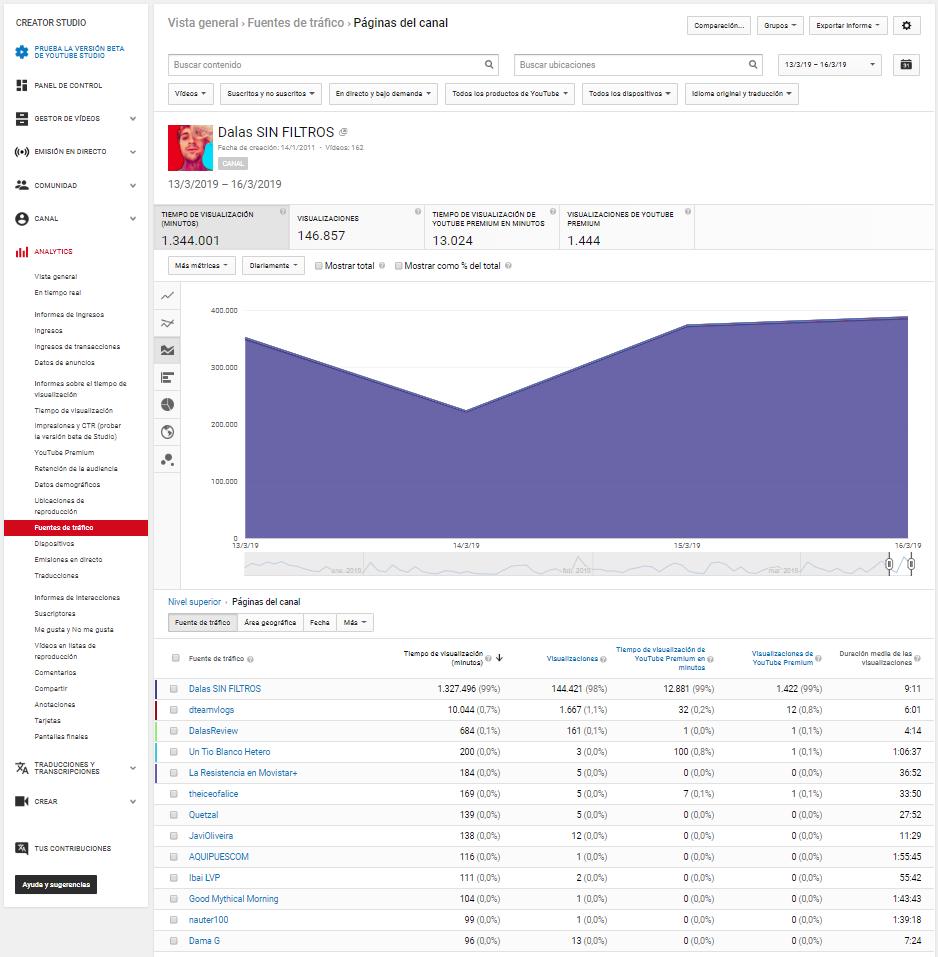Viewport: 938px width, 957px height.
Task: Open the Más tab menu
Action: point(355,623)
